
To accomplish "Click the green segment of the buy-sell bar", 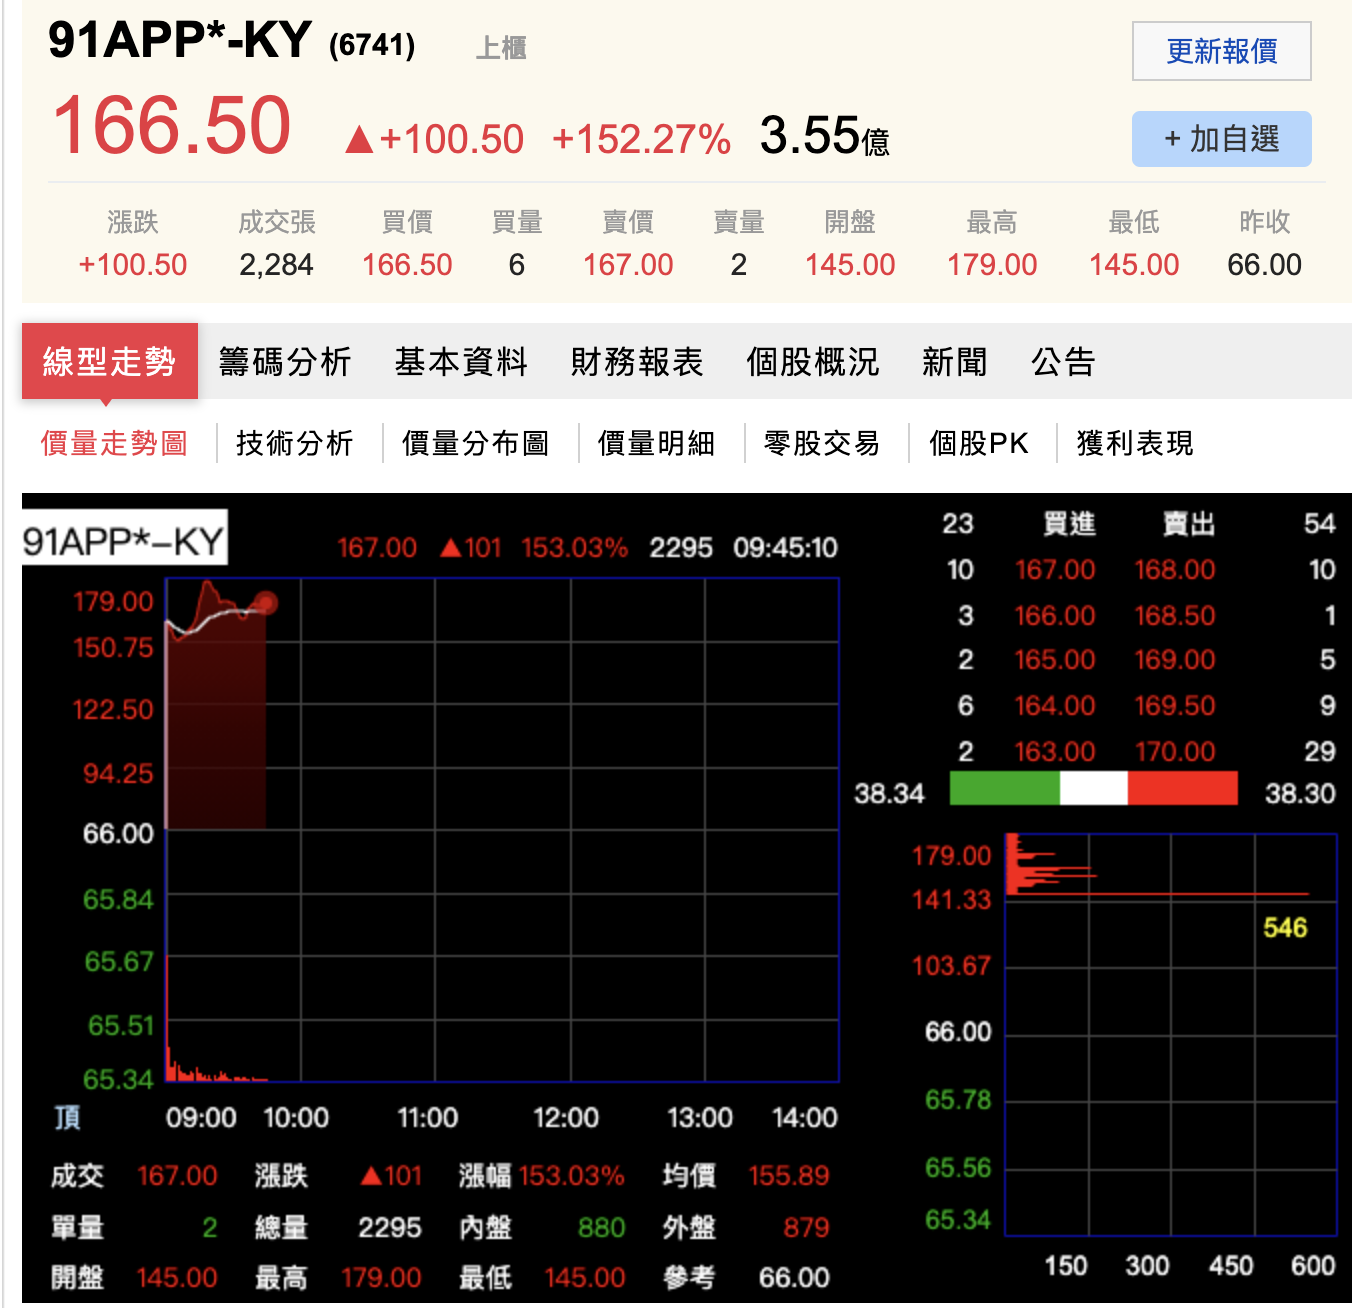I will tap(1004, 788).
